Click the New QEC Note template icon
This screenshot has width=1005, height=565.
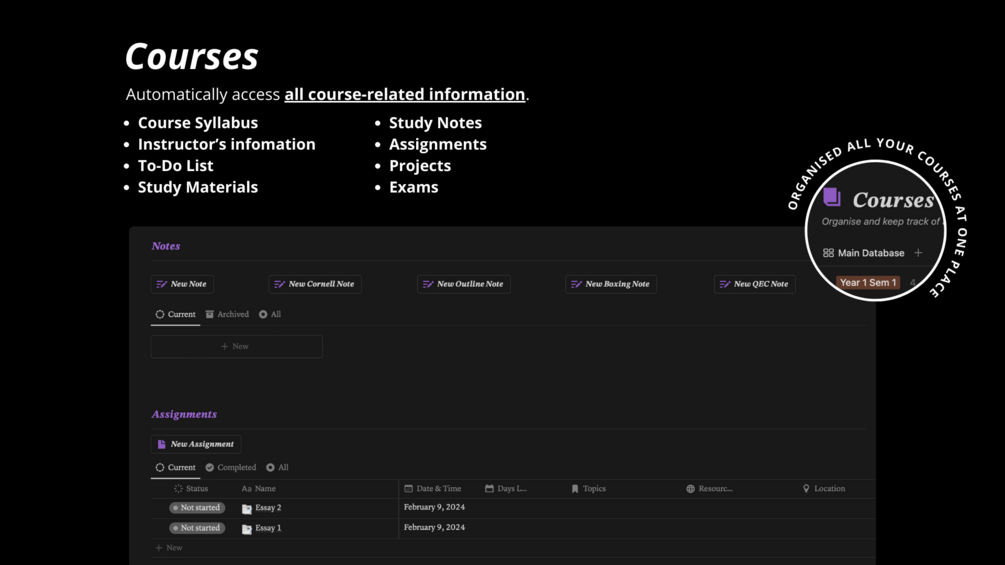coord(725,284)
